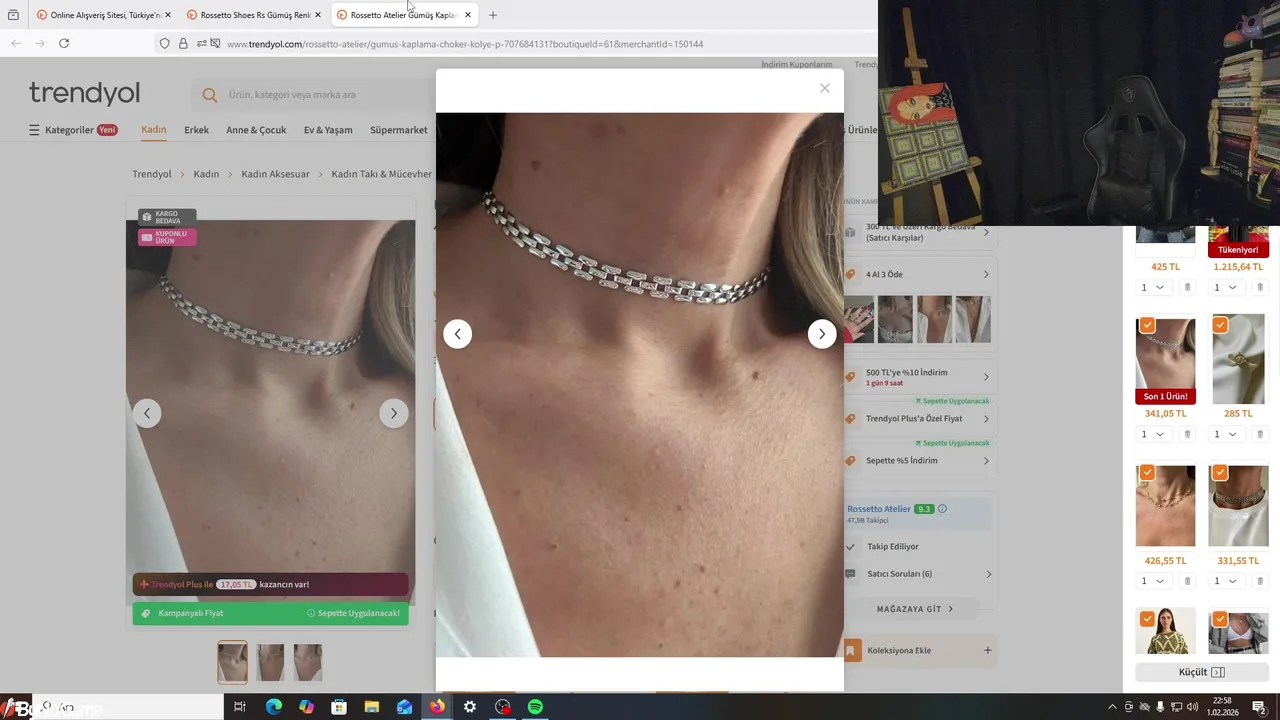Open quantity dropdown for 285 TL item
The image size is (1280, 720).
point(1226,435)
